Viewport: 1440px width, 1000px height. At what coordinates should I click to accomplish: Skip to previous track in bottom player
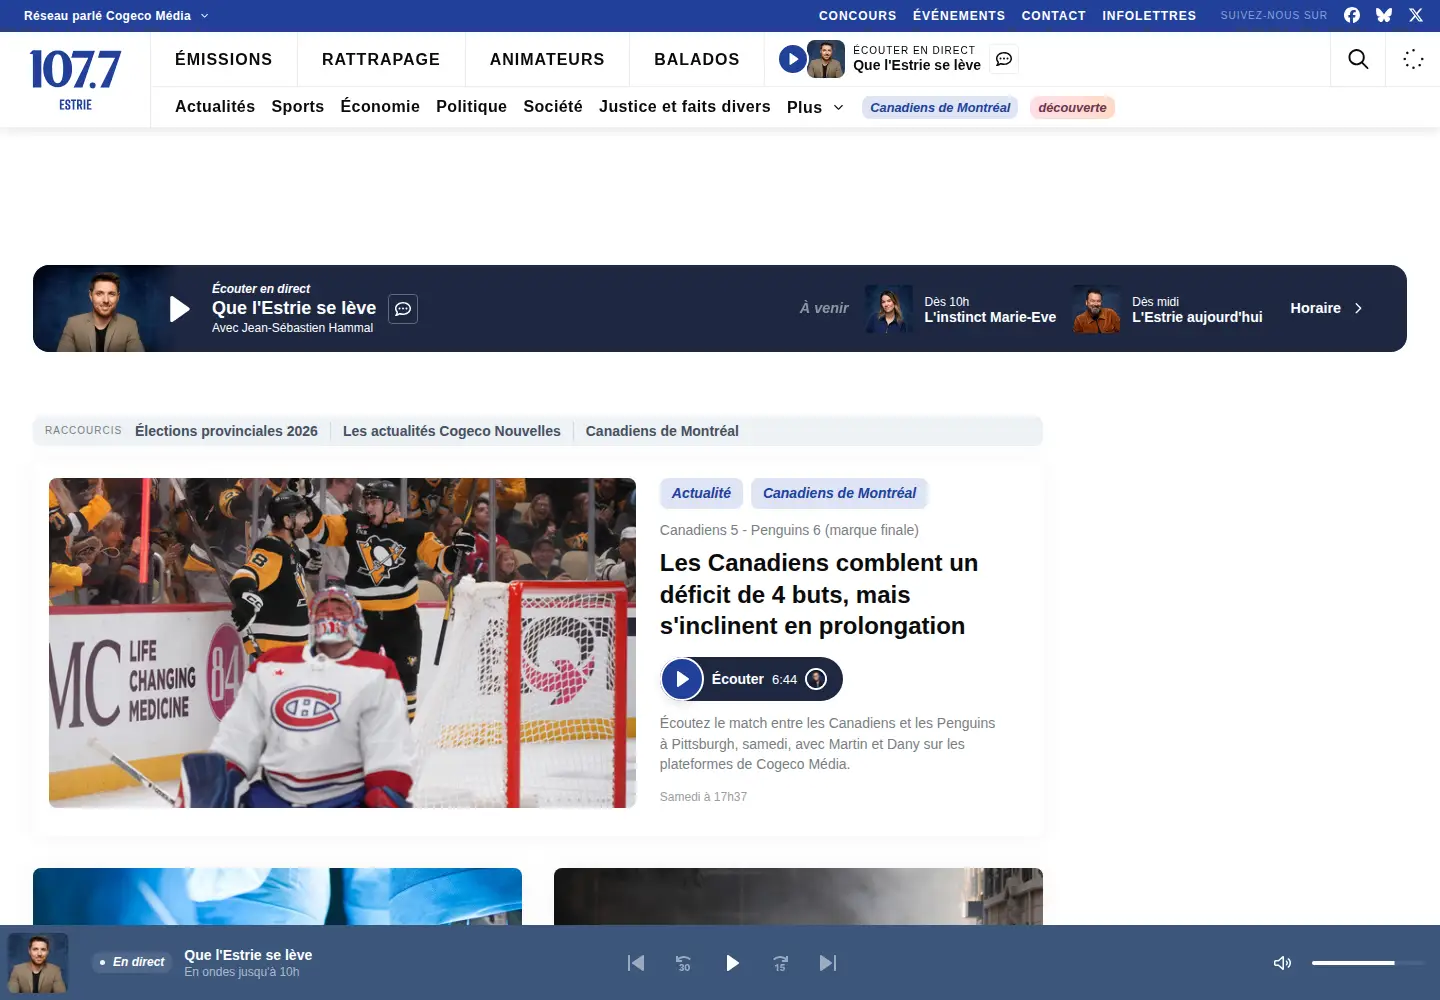click(636, 963)
